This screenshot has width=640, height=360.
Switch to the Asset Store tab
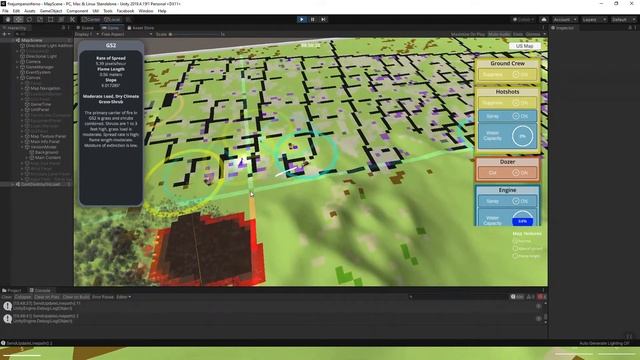[141, 28]
